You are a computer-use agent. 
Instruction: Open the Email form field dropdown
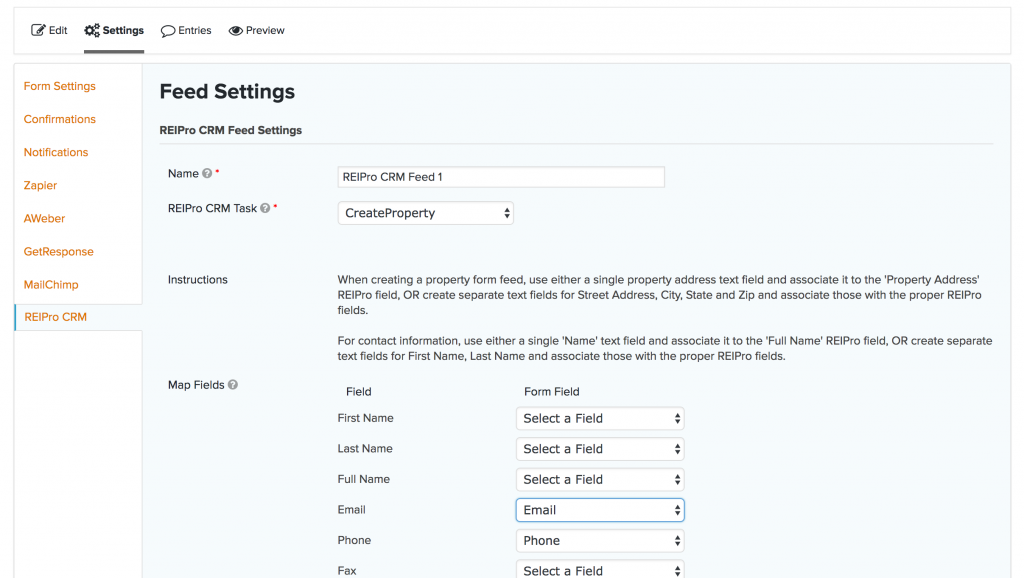[600, 510]
